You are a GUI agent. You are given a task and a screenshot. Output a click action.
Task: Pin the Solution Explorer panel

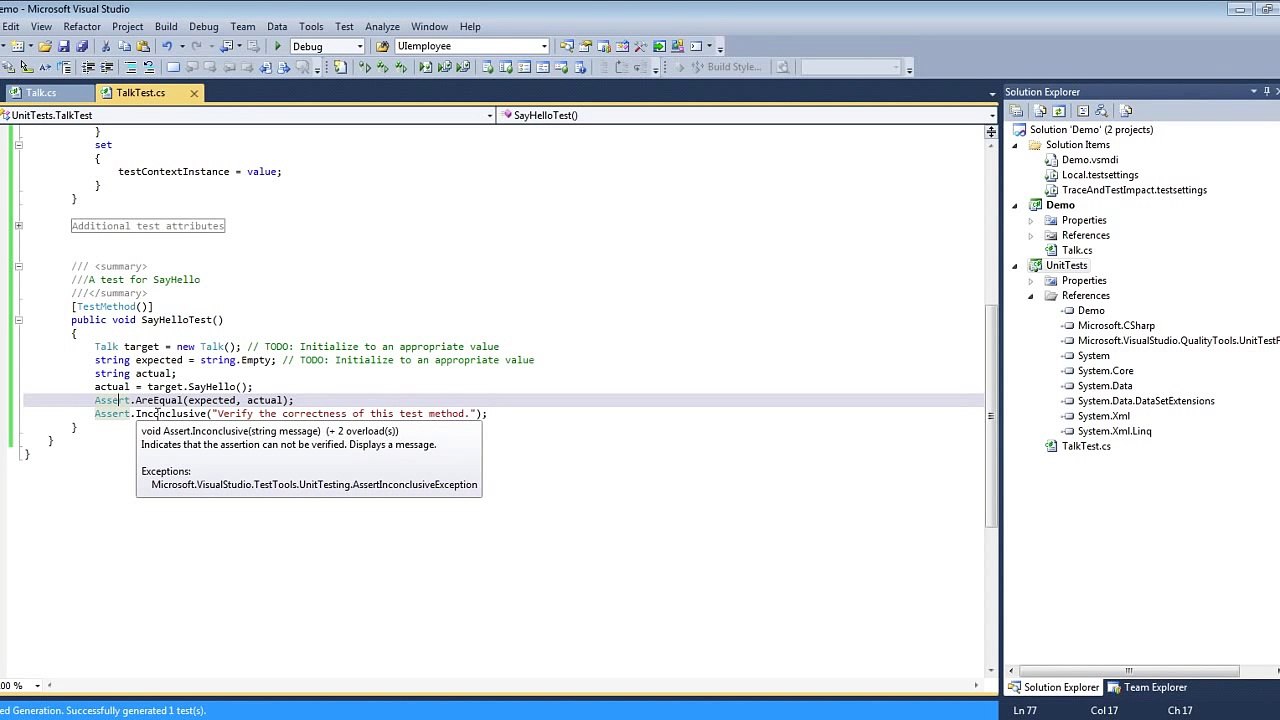point(1267,92)
